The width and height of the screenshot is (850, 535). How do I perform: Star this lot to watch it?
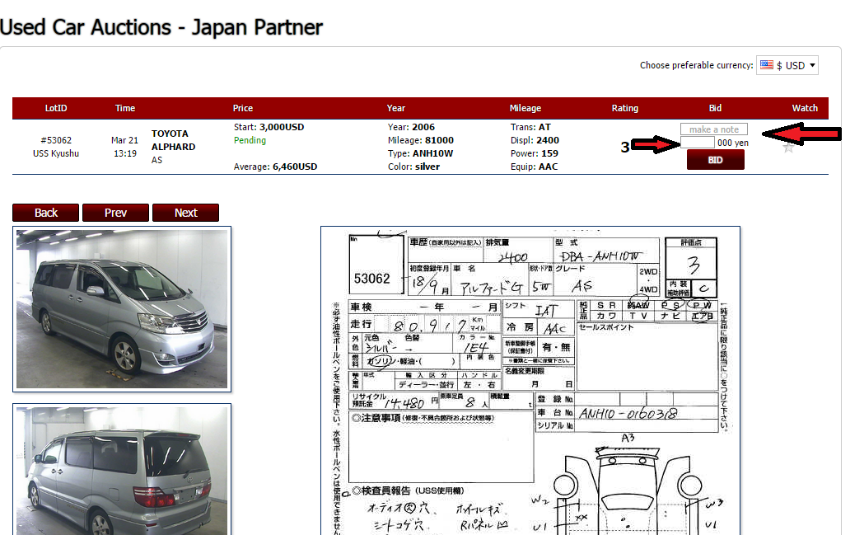point(789,147)
